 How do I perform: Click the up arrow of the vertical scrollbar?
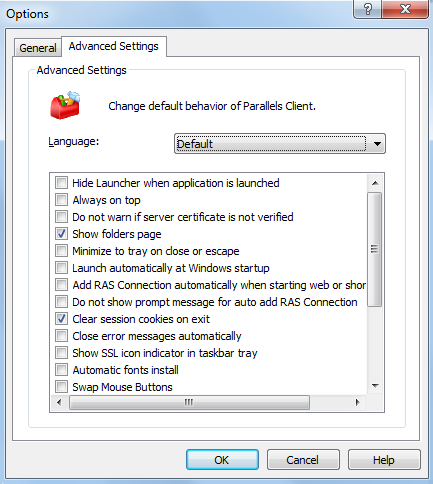(375, 183)
